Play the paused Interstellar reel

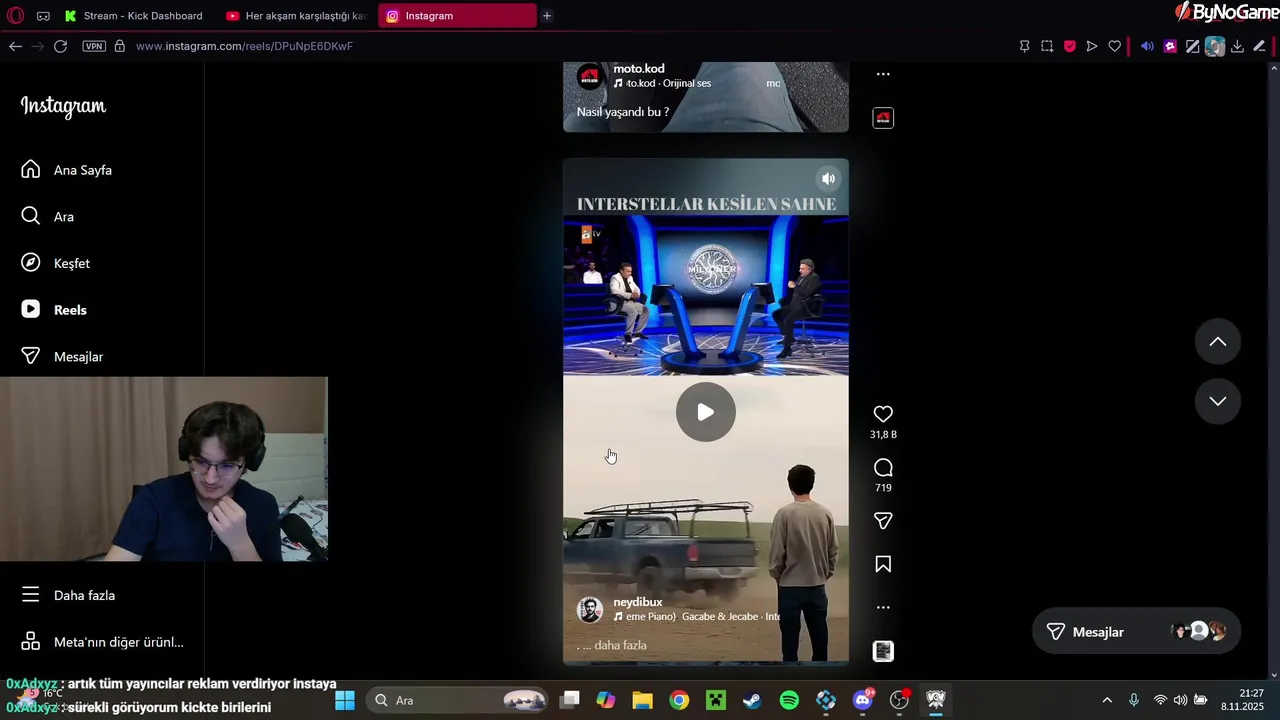pyautogui.click(x=706, y=412)
